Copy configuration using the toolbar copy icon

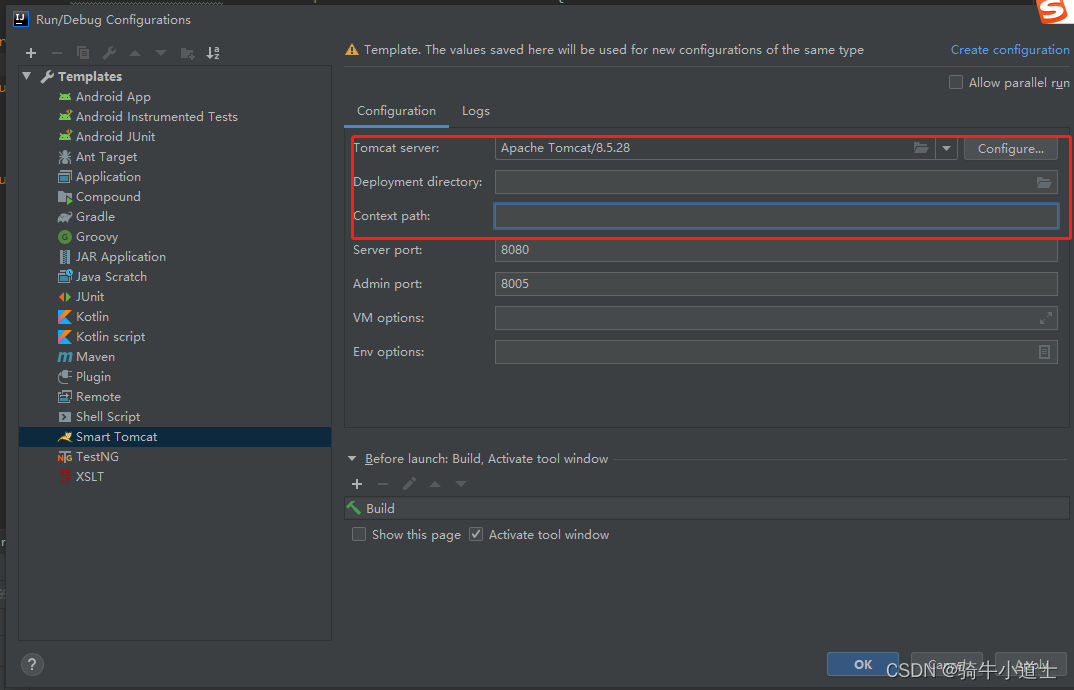click(x=83, y=53)
